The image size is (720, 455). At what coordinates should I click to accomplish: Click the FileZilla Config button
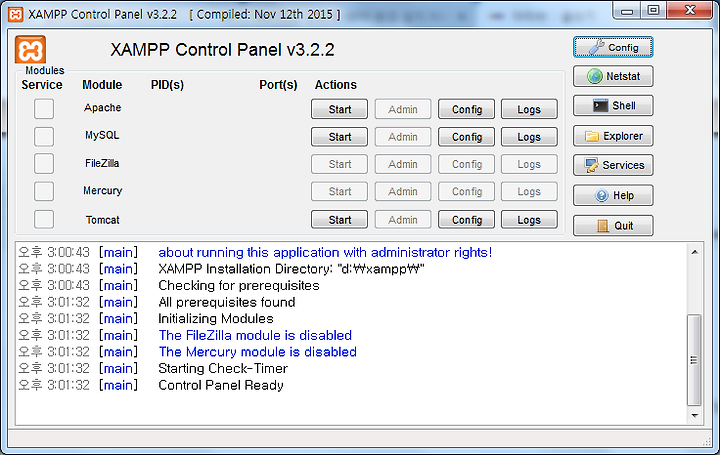point(467,164)
